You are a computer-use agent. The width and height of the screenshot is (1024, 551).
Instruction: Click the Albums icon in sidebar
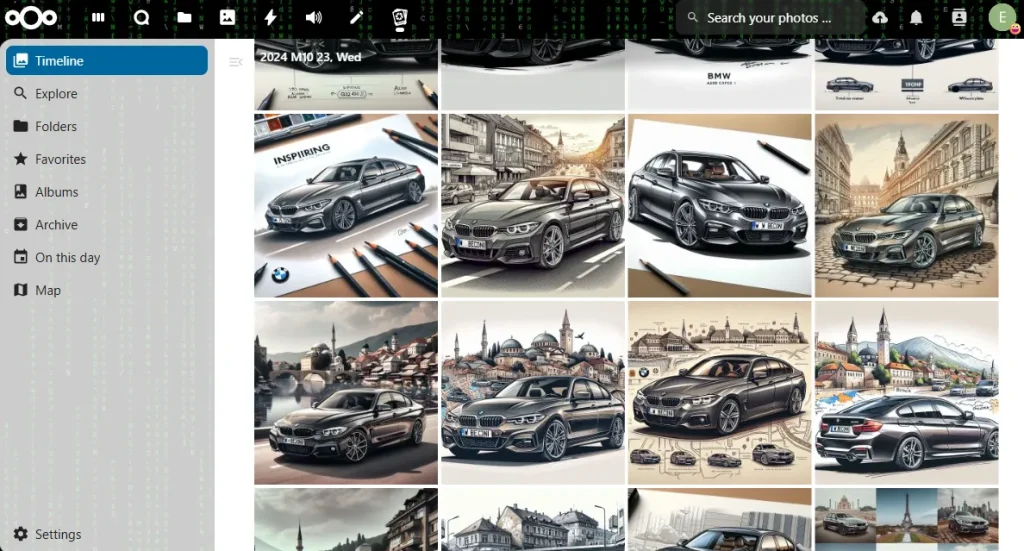pyautogui.click(x=21, y=191)
